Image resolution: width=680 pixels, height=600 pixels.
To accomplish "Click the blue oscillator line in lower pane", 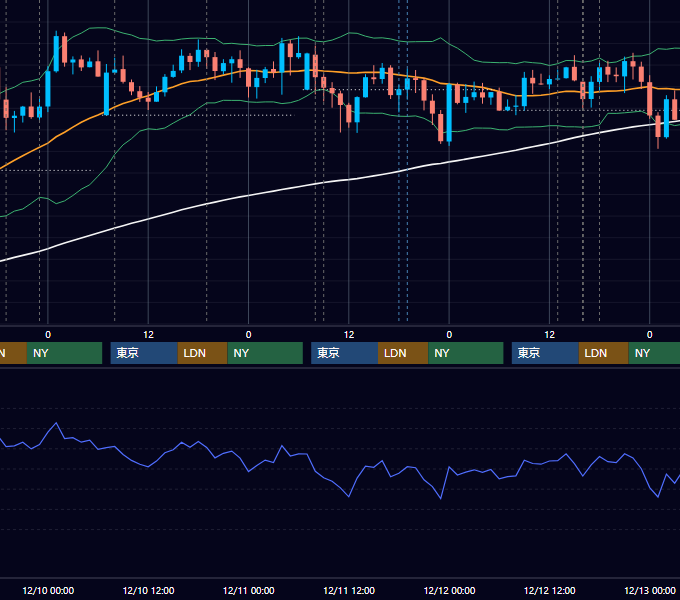I will 349,496.
